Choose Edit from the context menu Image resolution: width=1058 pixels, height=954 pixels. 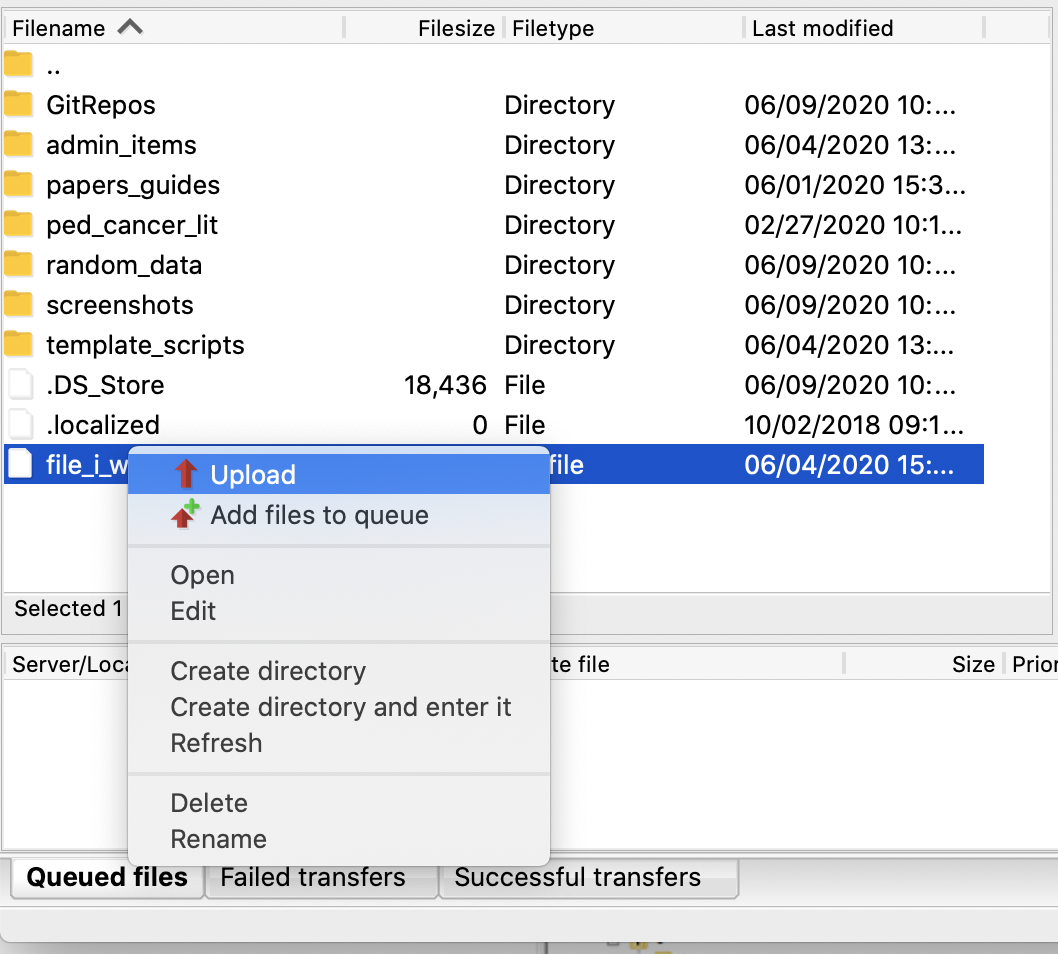[x=194, y=611]
